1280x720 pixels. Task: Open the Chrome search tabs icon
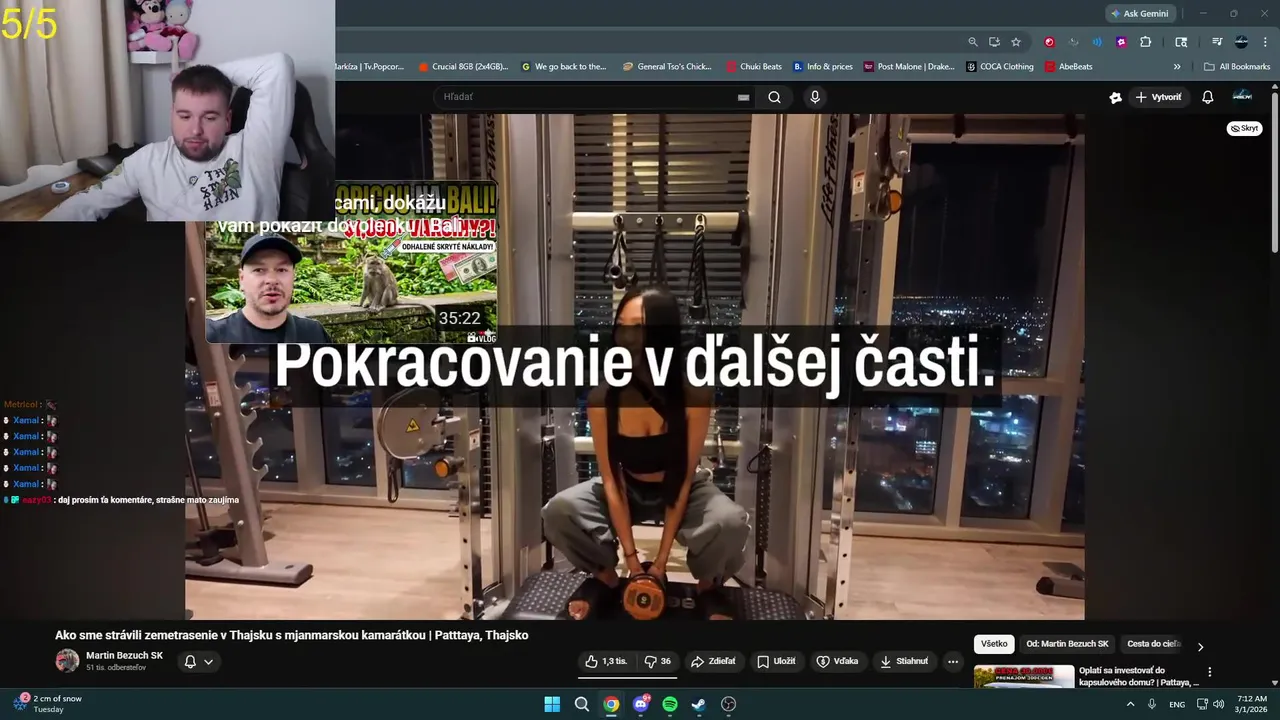point(1181,42)
